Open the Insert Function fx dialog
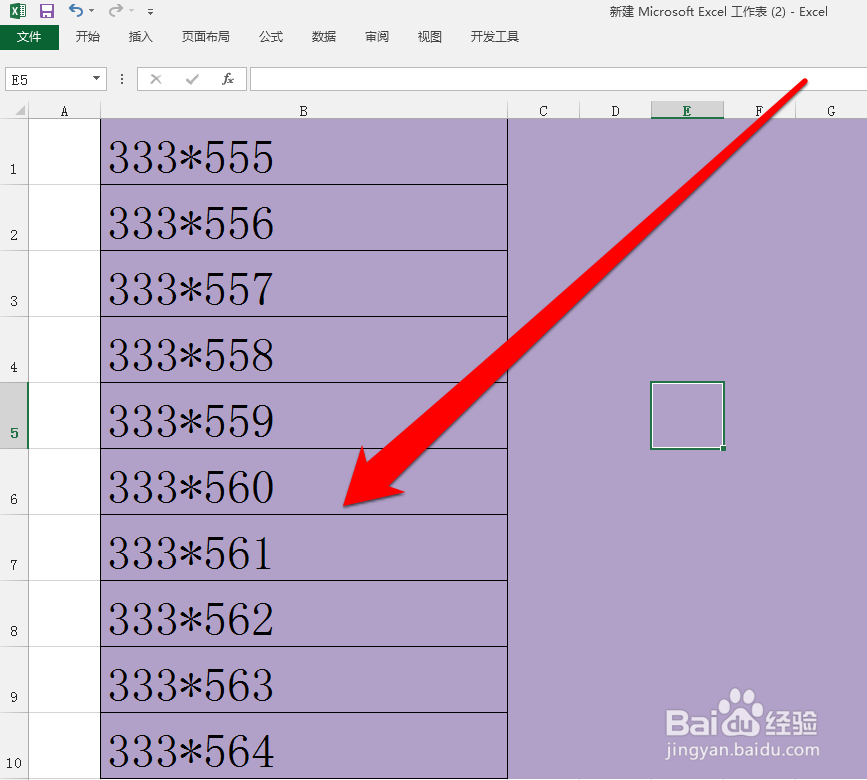867x780 pixels. click(228, 79)
